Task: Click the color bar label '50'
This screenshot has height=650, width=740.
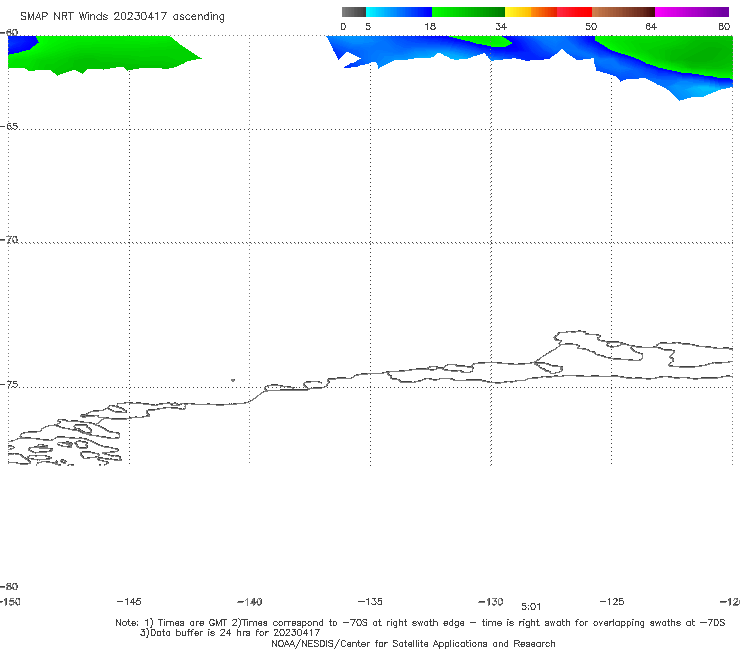Action: 591,26
